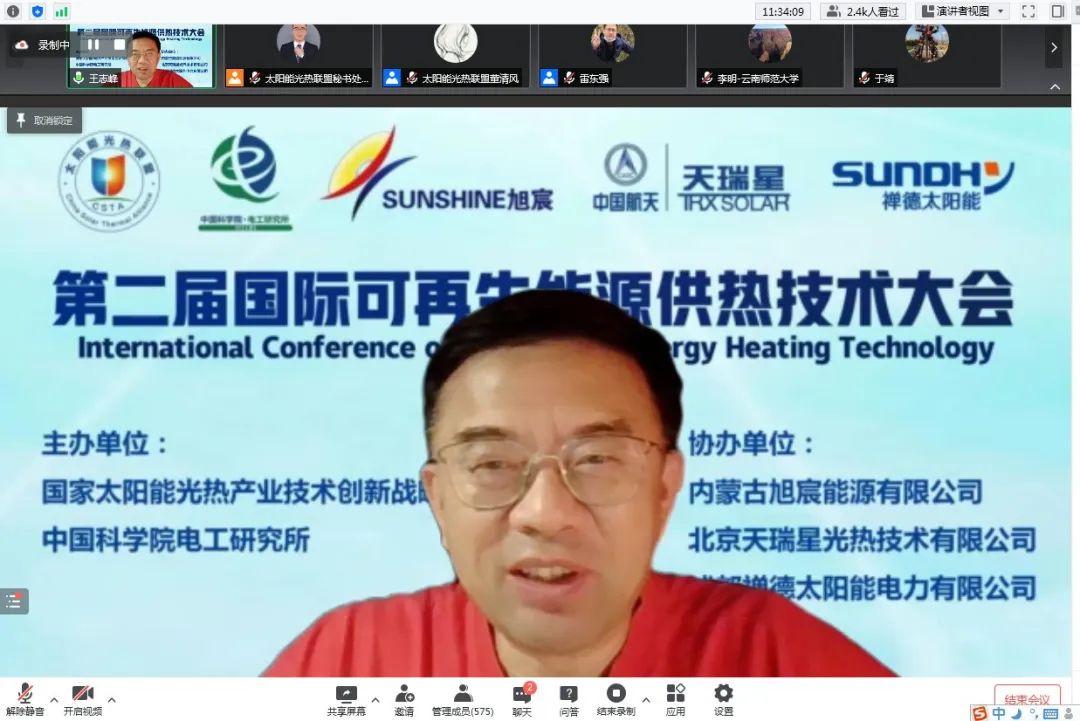This screenshot has height=721, width=1080.
Task: Click the 邀请 invite icon
Action: (404, 694)
